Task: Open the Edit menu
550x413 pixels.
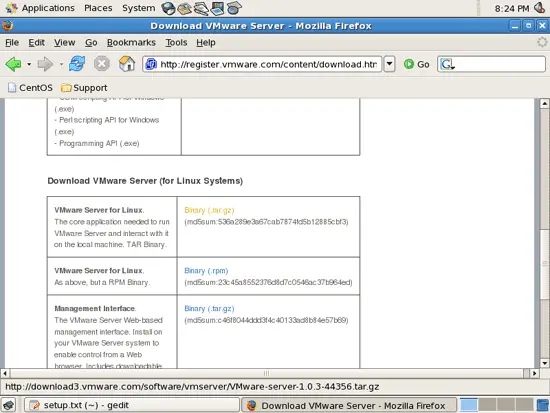Action: pos(36,42)
